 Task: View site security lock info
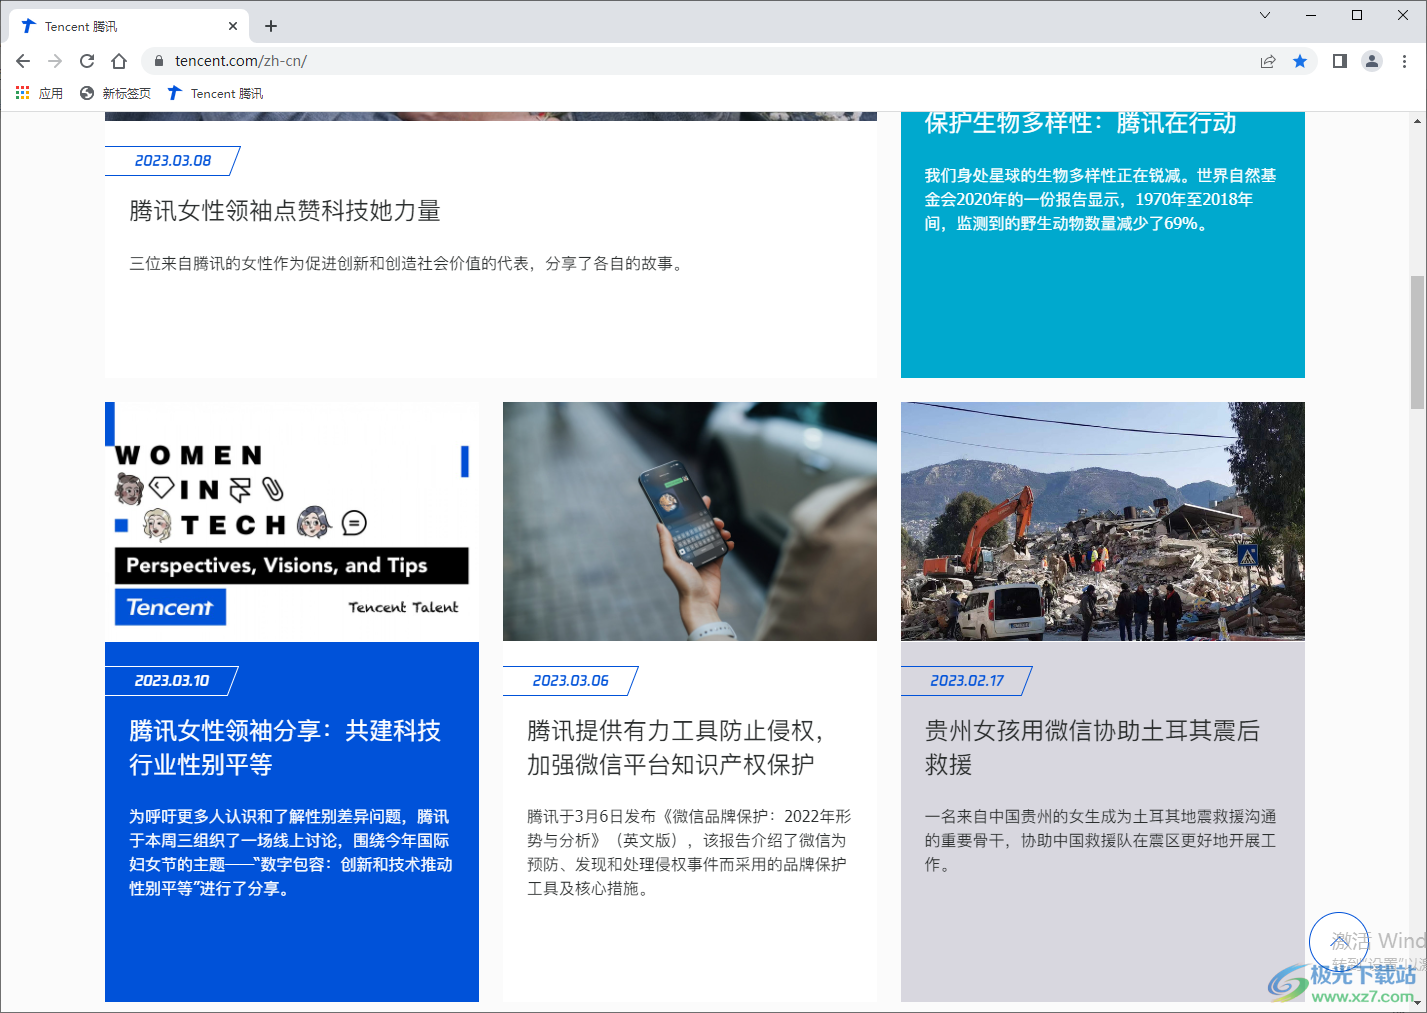pyautogui.click(x=158, y=61)
